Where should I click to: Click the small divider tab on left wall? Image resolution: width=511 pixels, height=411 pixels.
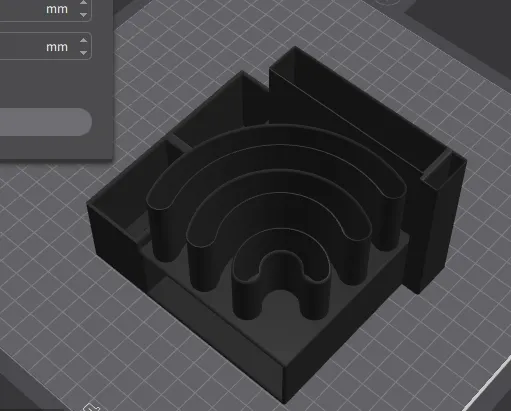click(180, 143)
